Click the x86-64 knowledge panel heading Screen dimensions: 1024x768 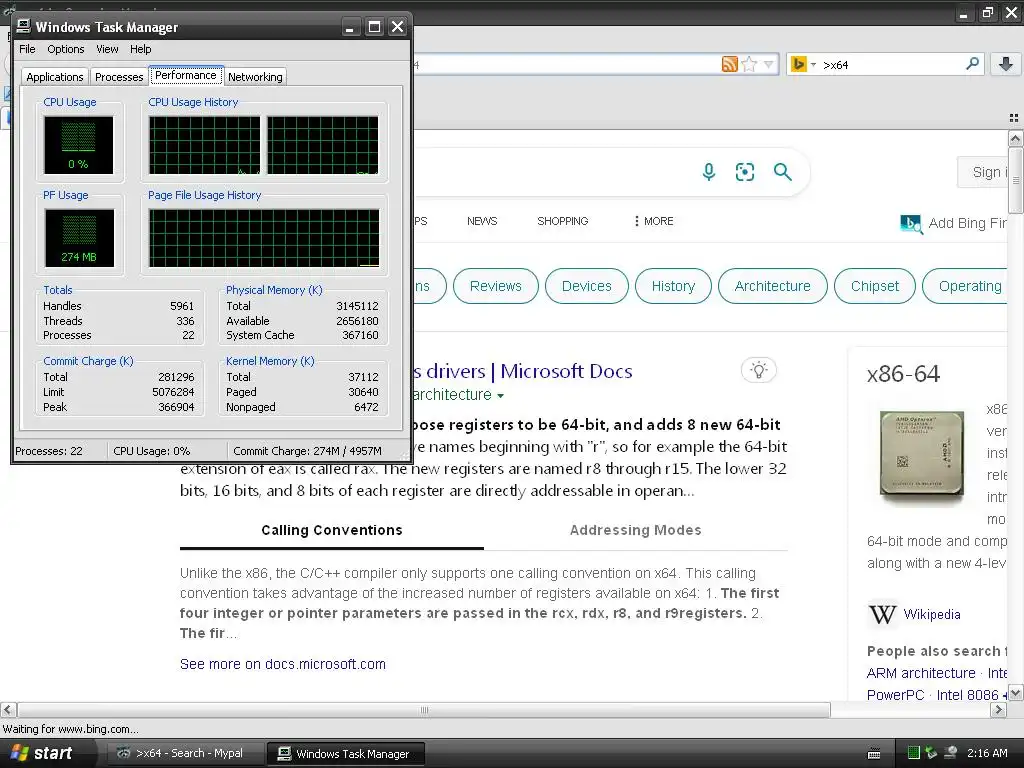click(903, 374)
